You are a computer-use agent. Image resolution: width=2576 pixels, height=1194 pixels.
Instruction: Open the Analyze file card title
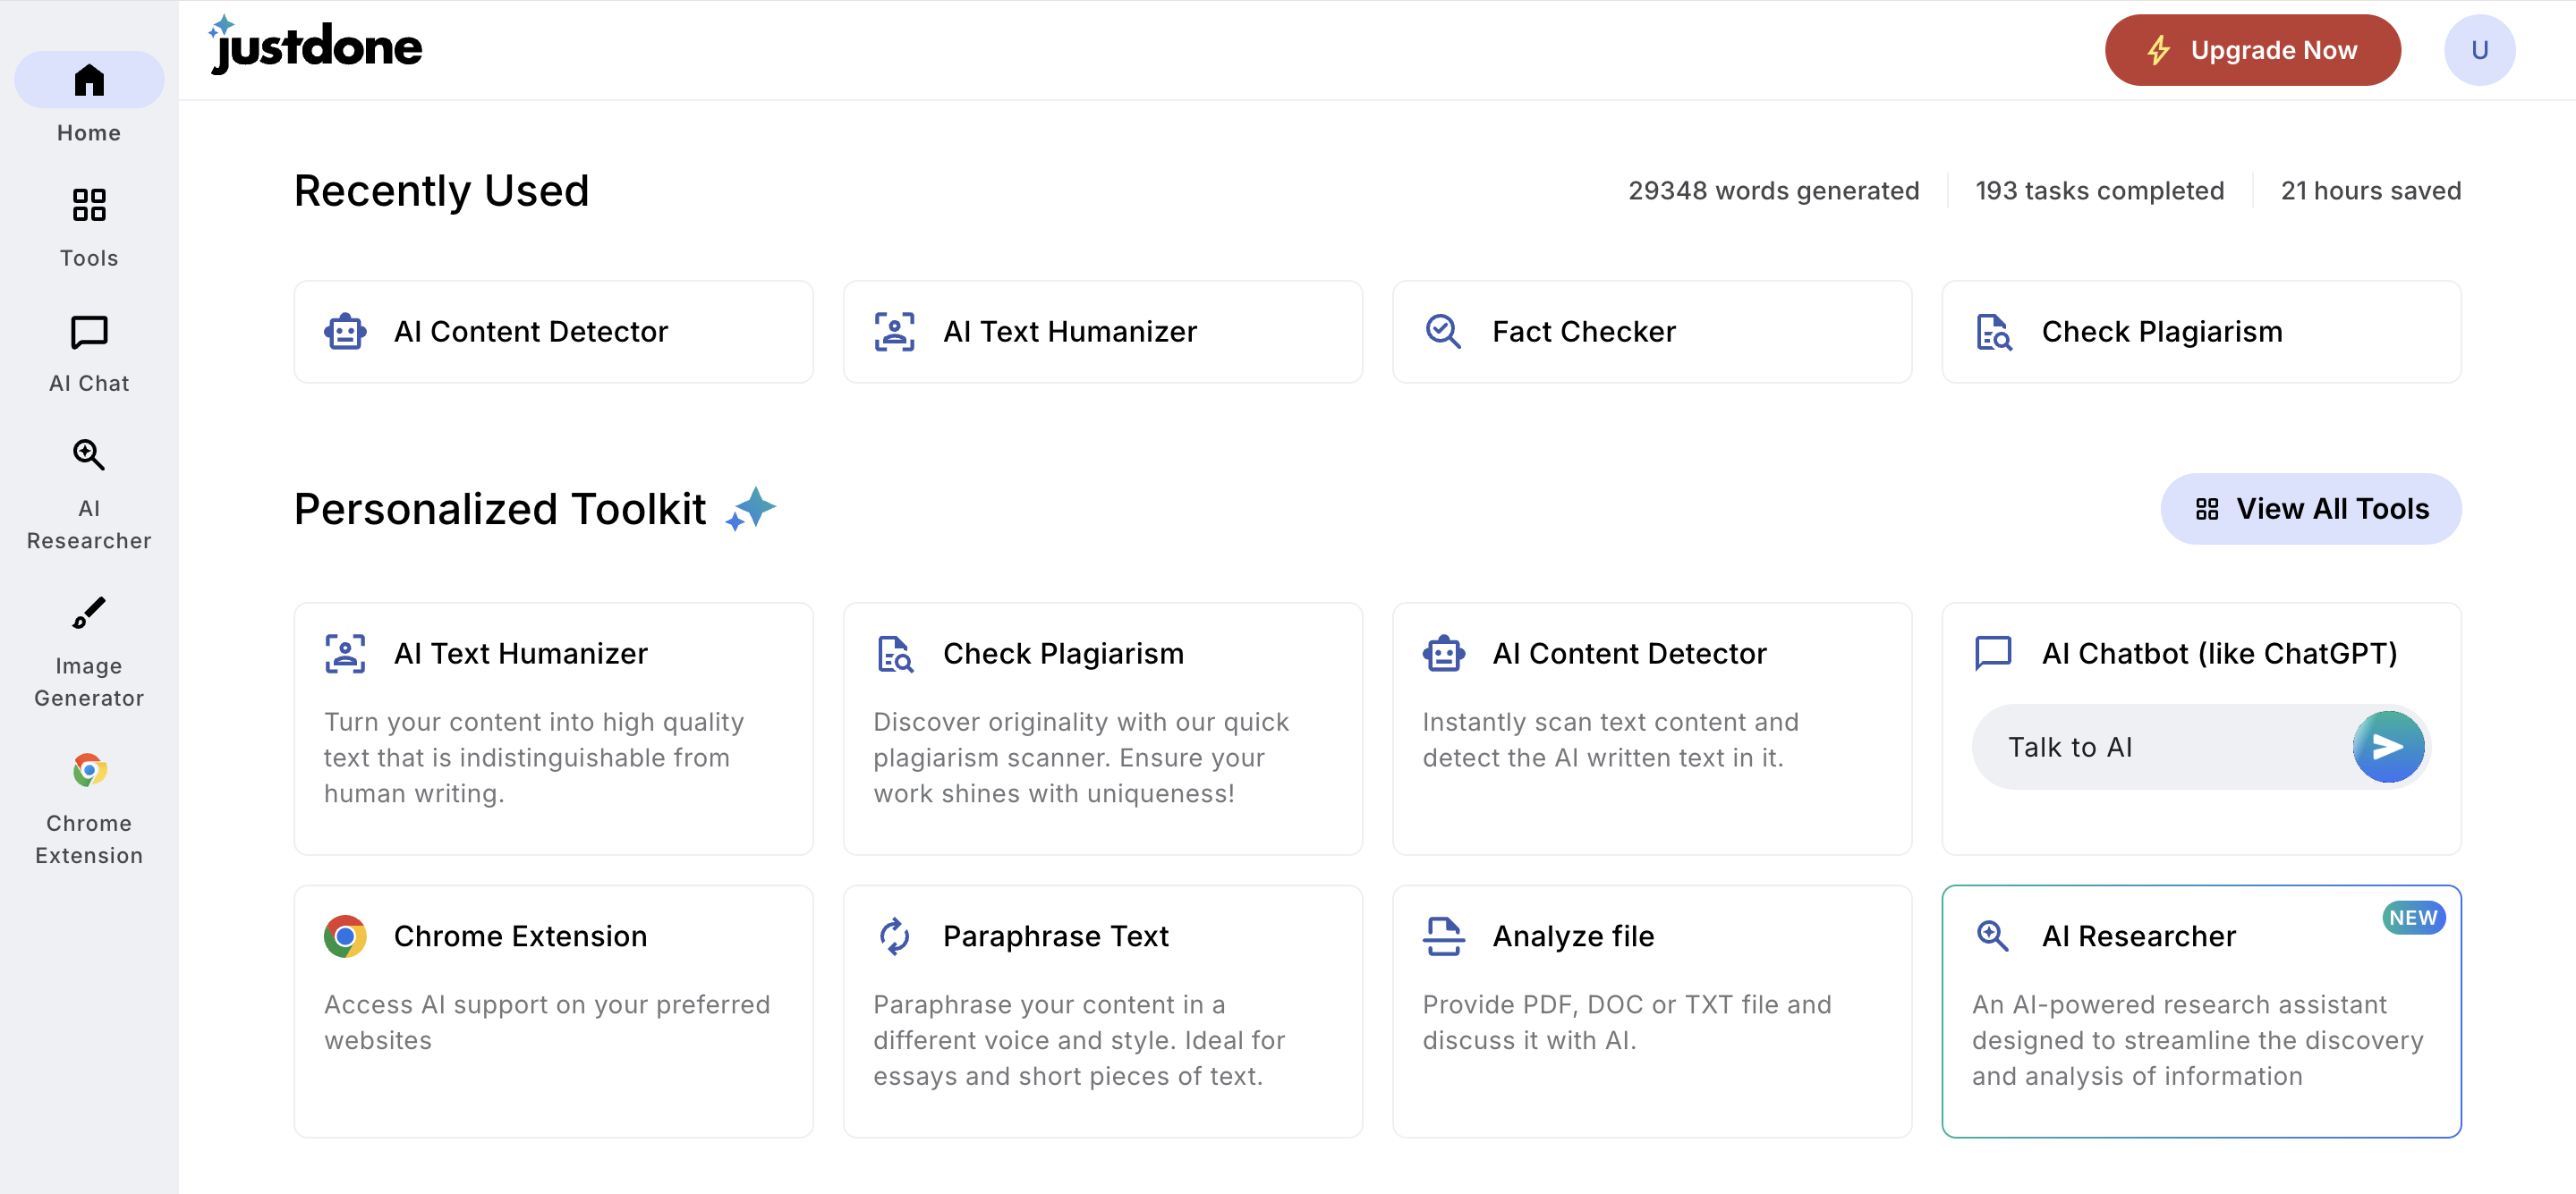(x=1573, y=936)
